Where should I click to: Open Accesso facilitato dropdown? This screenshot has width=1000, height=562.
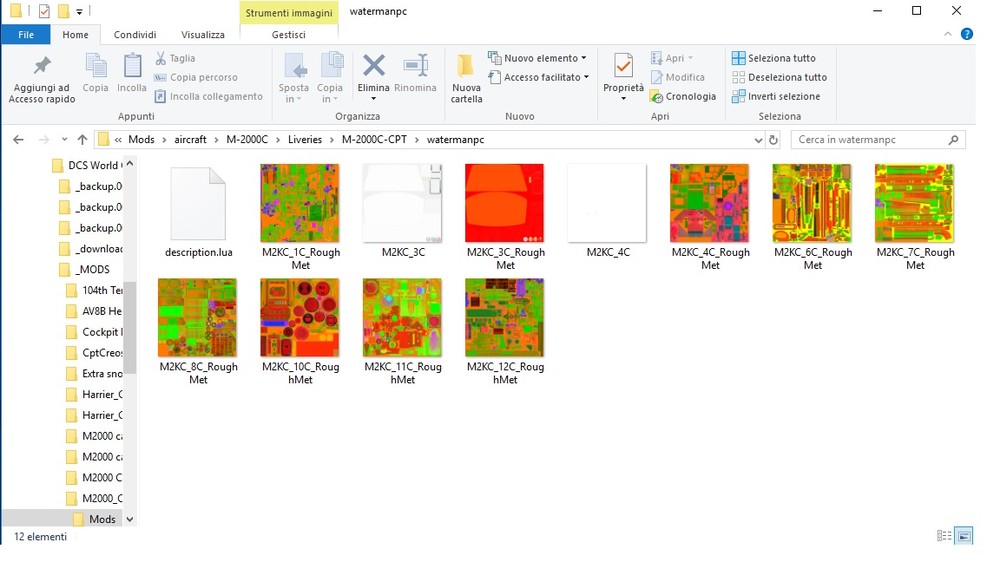538,77
